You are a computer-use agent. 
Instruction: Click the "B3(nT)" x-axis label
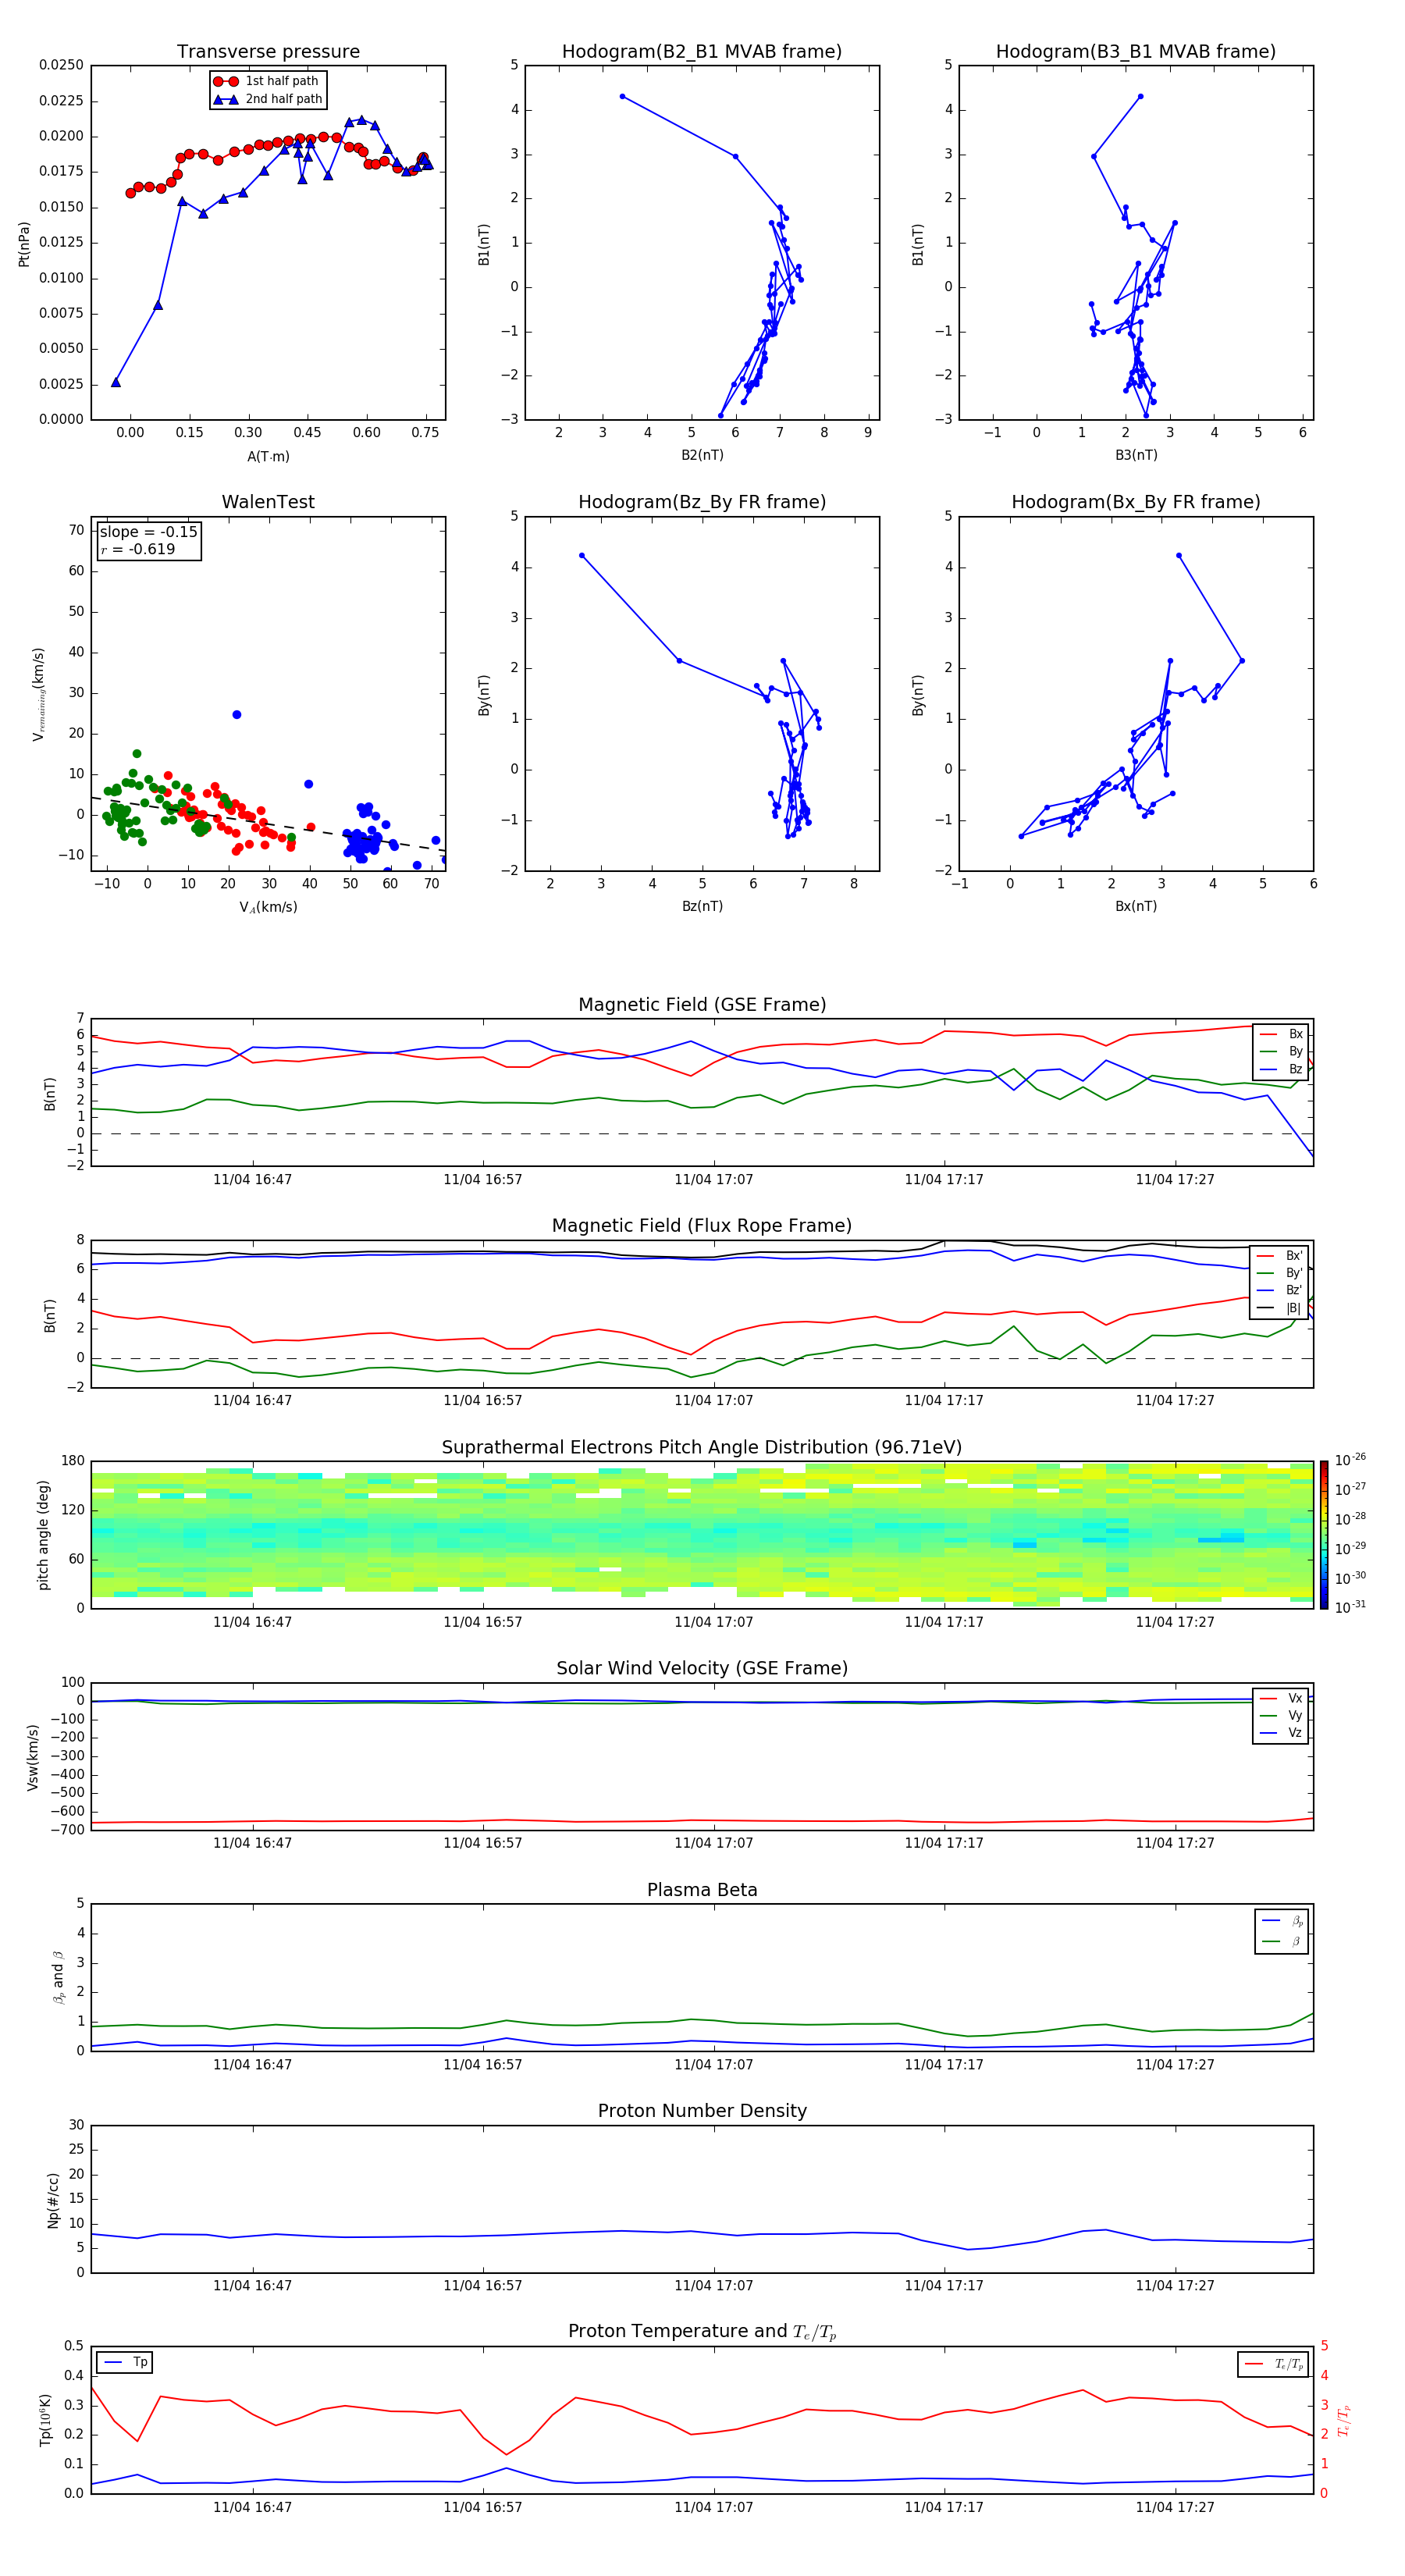pyautogui.click(x=1136, y=456)
